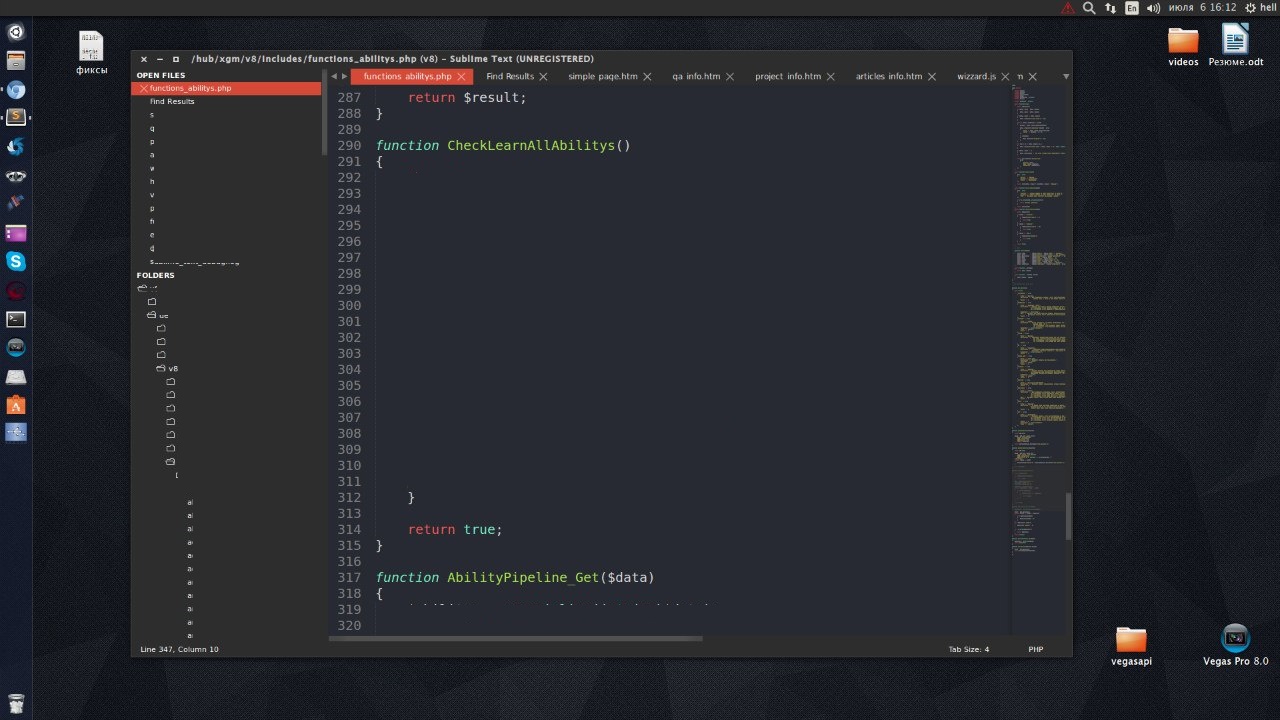Open the Skype icon in the dock

point(16,262)
